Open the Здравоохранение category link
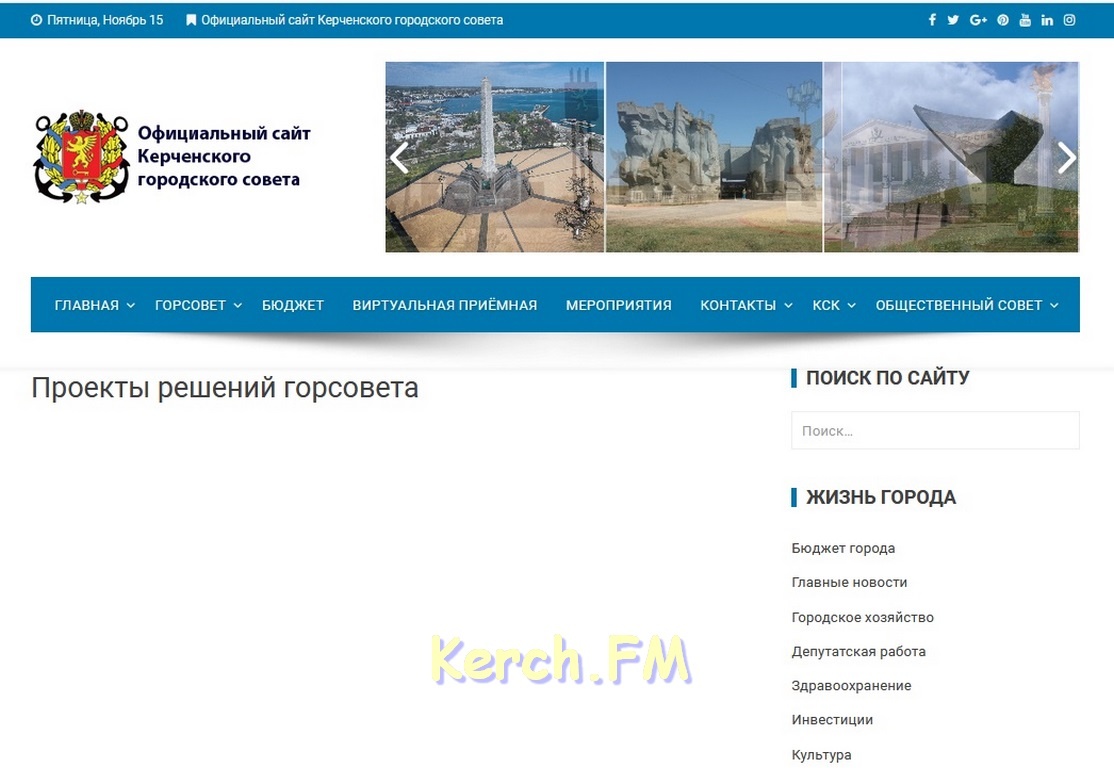 [851, 686]
